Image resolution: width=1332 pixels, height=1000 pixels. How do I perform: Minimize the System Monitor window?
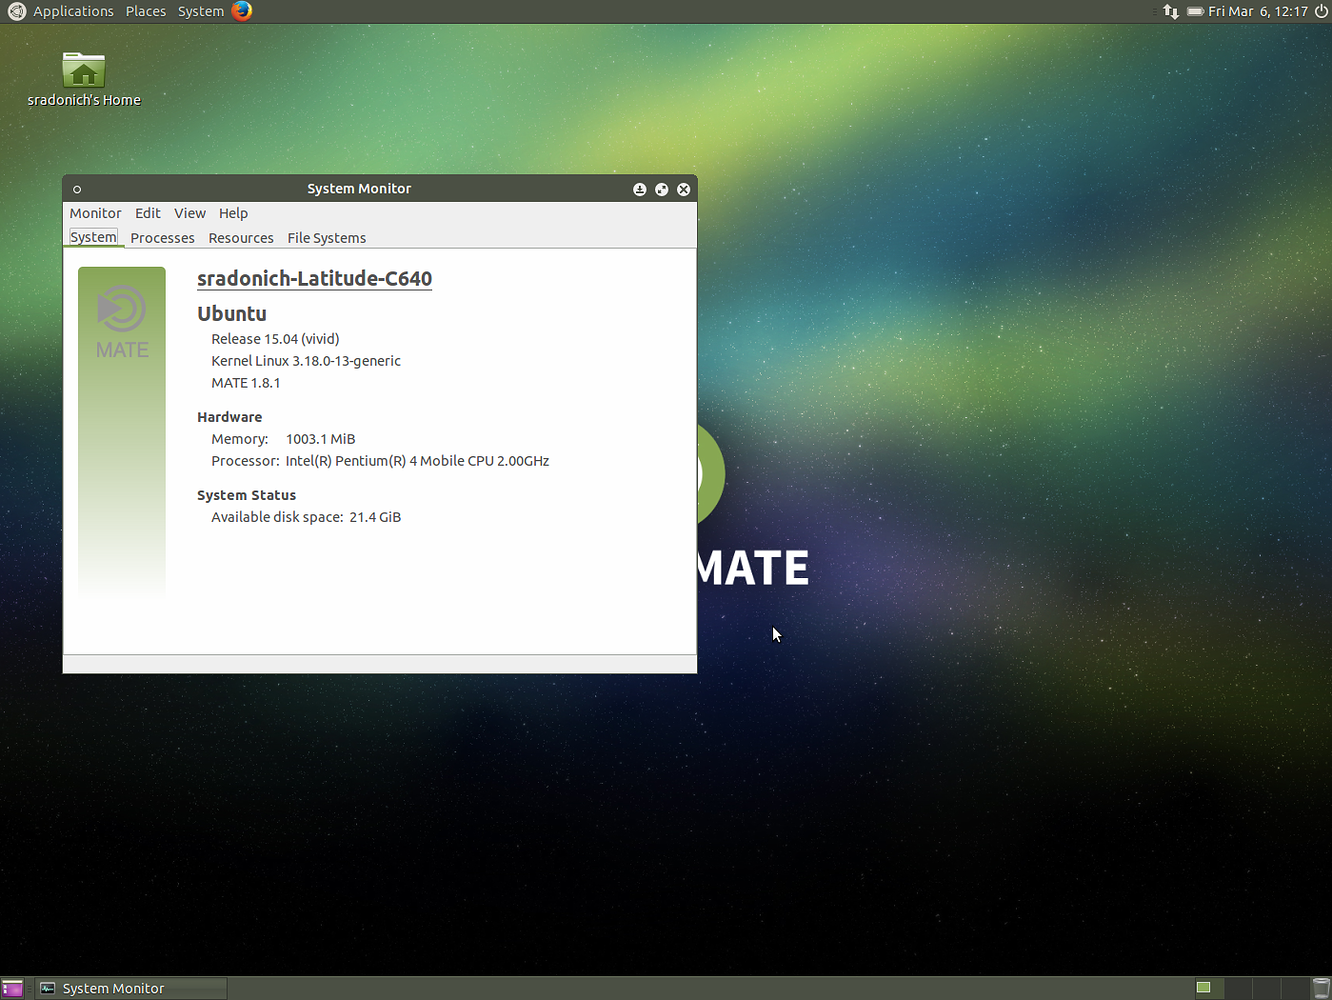[x=640, y=189]
